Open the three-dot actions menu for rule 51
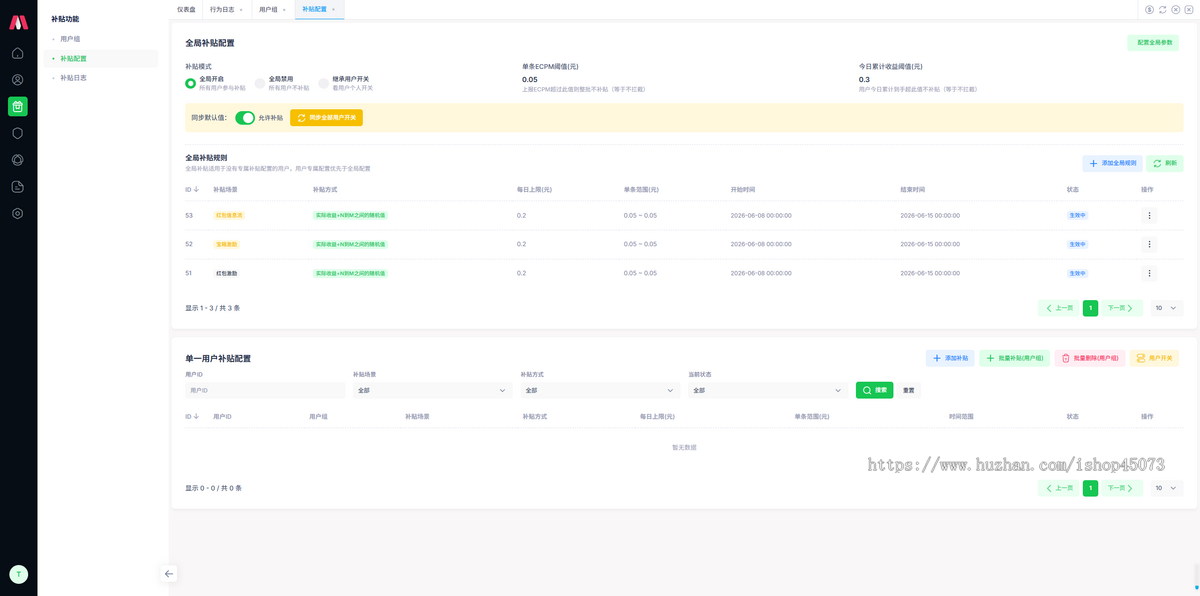This screenshot has width=1200, height=596. pos(1149,273)
